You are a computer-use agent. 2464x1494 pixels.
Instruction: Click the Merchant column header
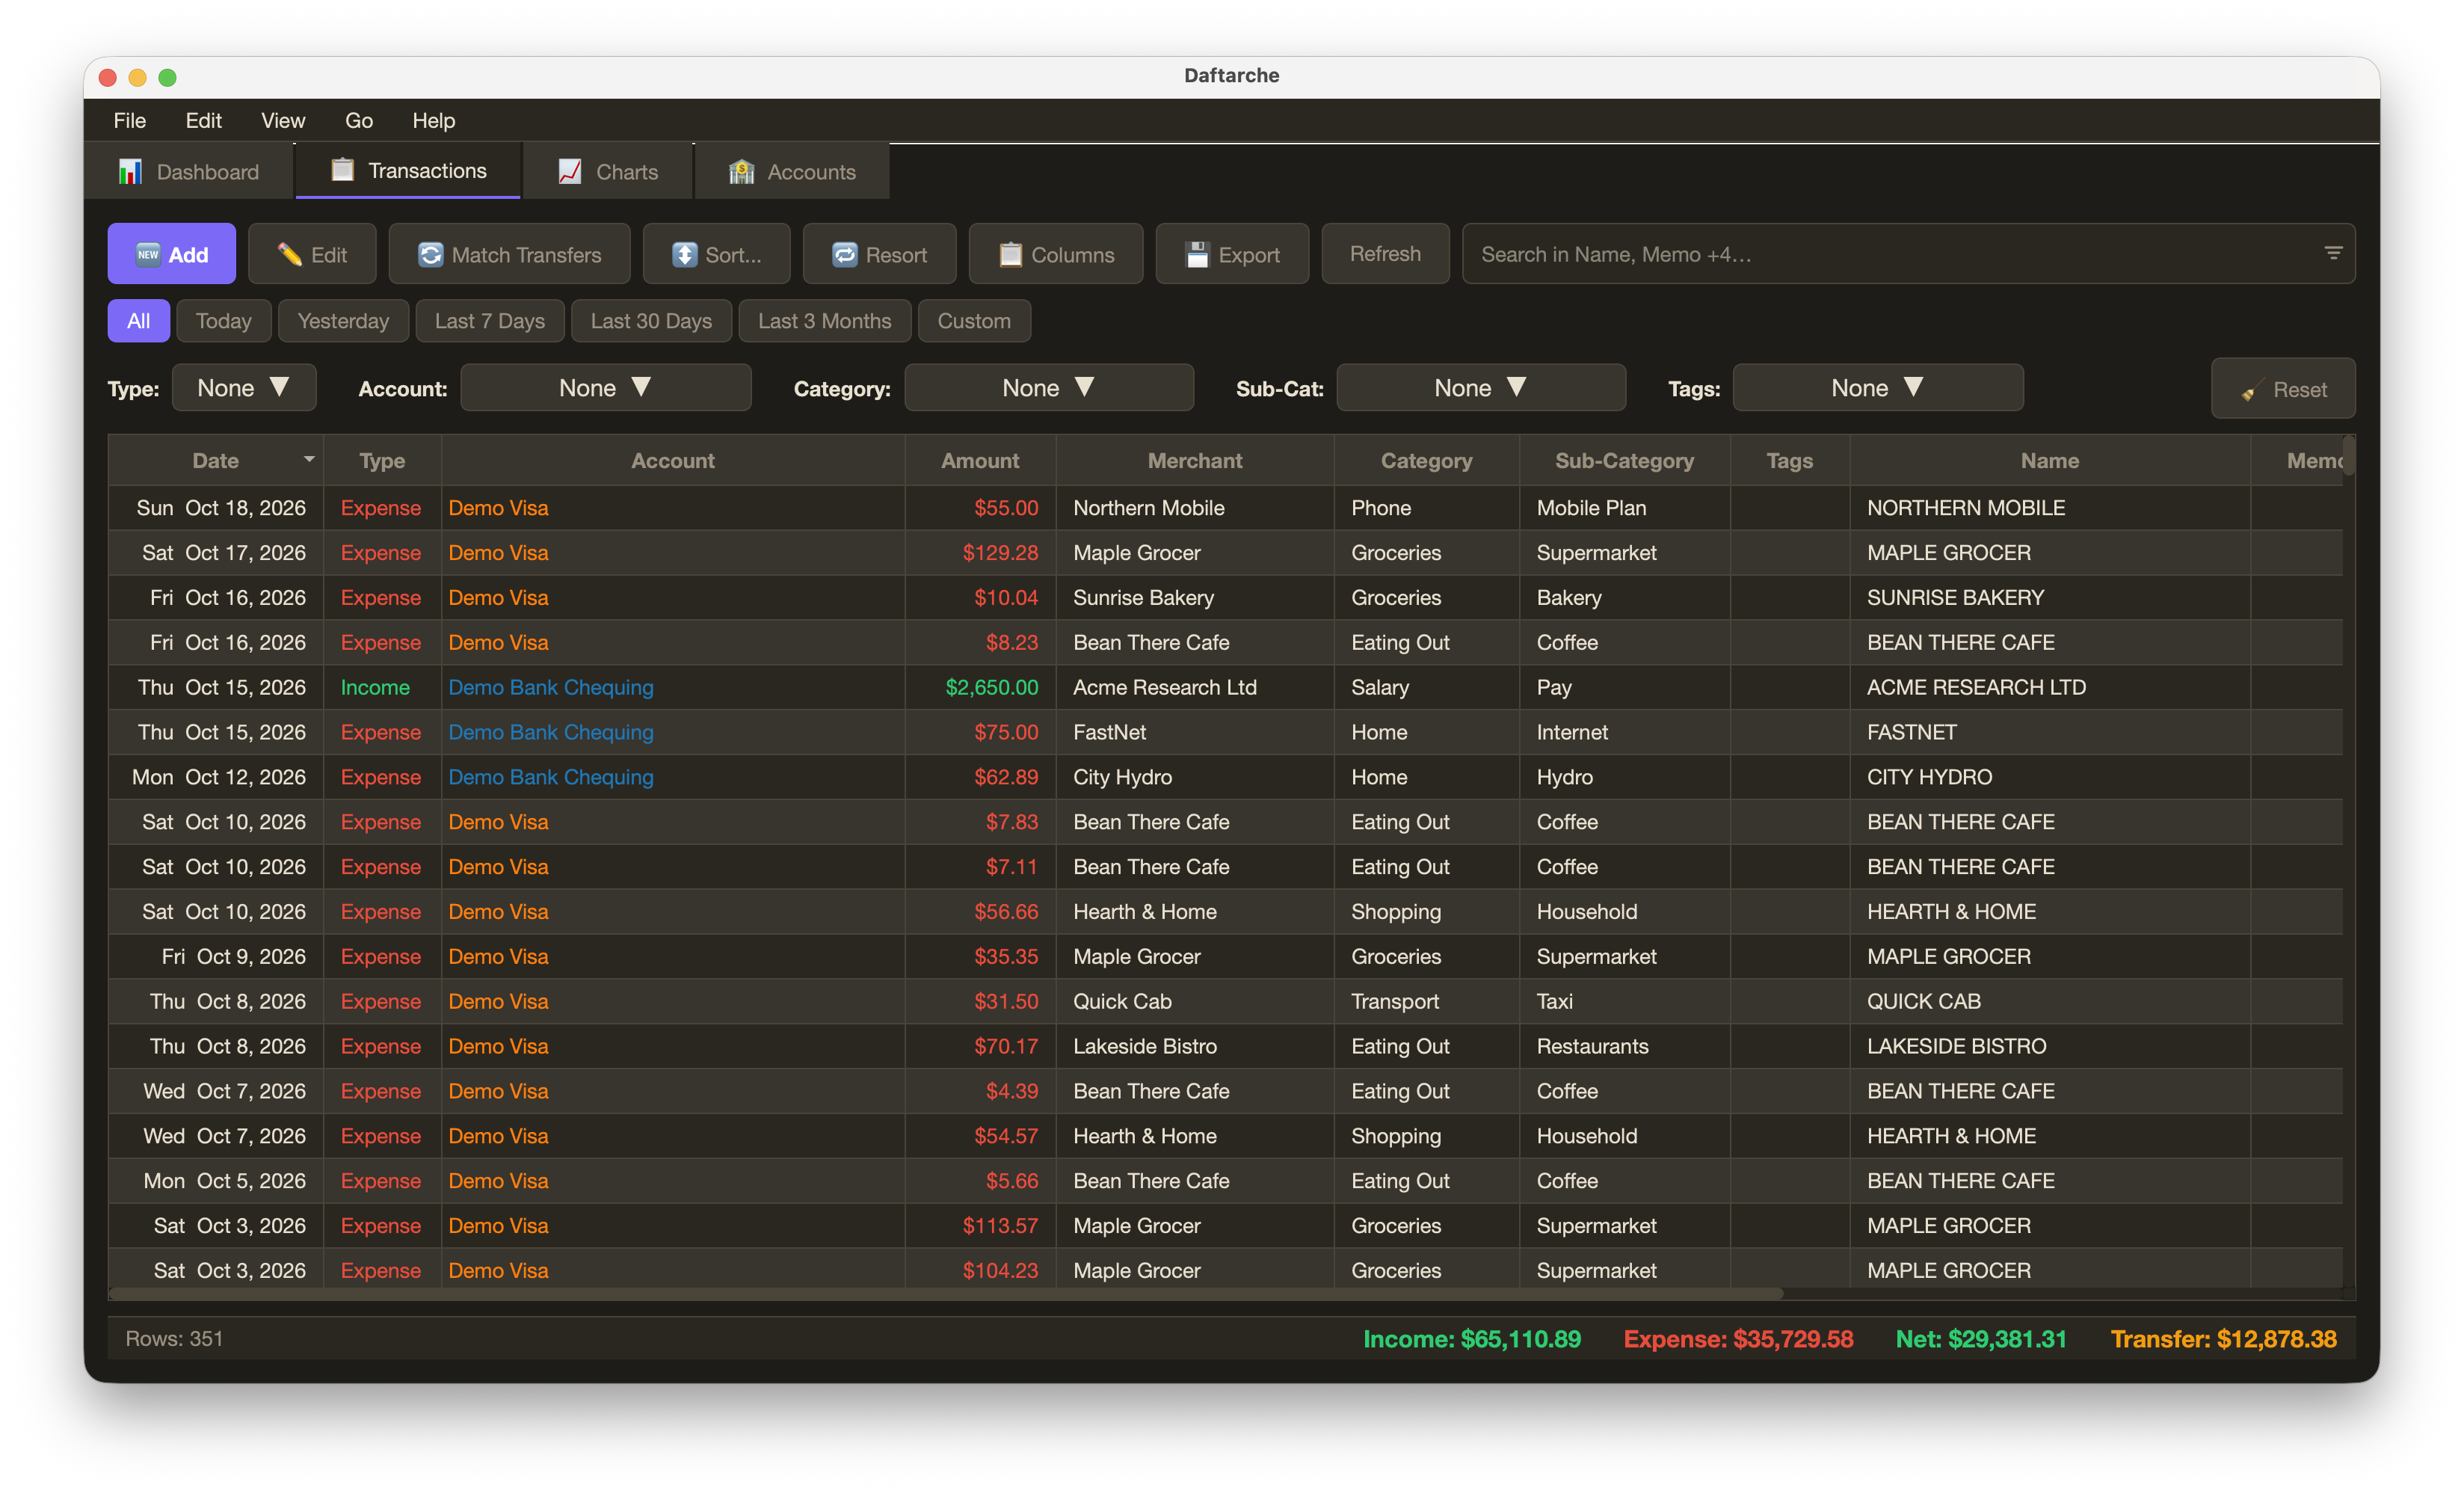pos(1195,461)
